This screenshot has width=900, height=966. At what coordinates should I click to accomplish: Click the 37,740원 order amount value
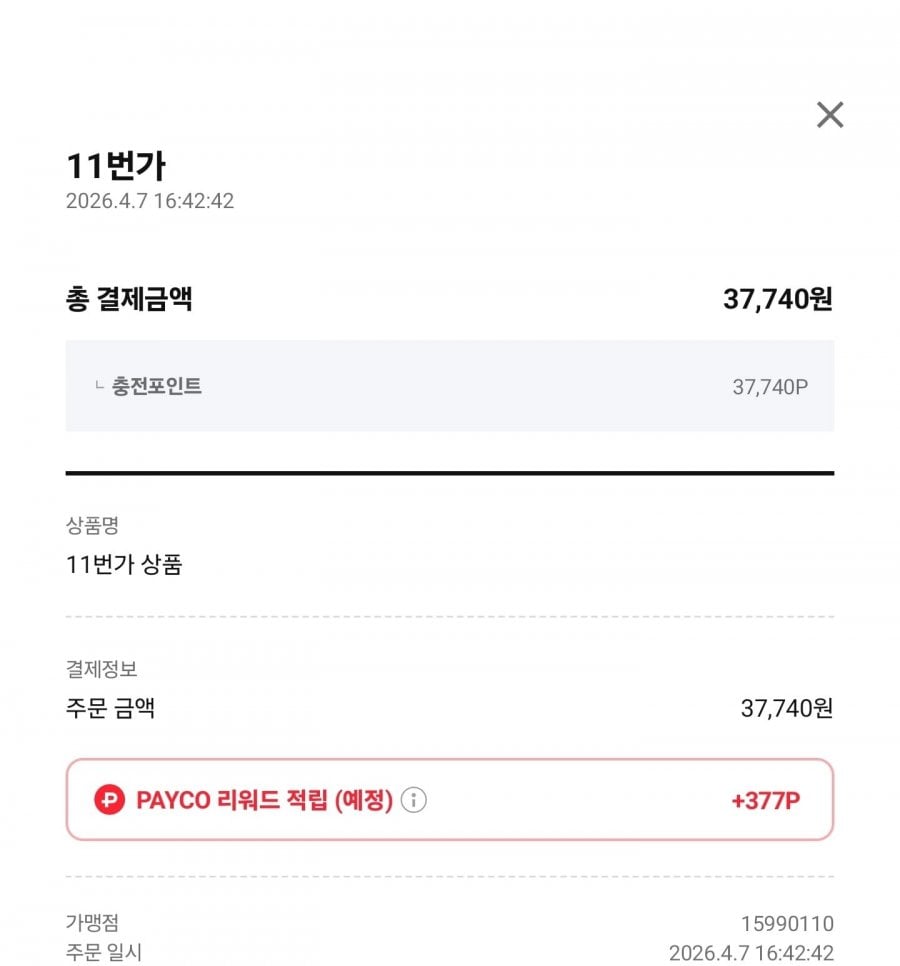pos(786,709)
